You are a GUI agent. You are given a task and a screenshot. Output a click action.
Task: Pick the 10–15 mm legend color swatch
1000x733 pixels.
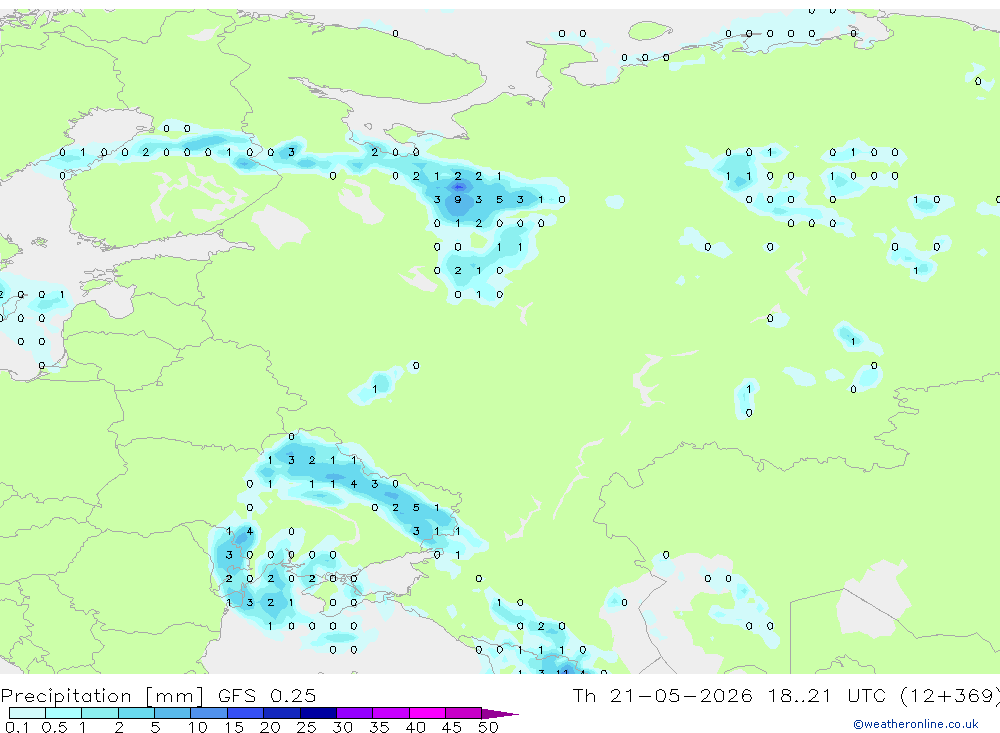click(x=209, y=713)
